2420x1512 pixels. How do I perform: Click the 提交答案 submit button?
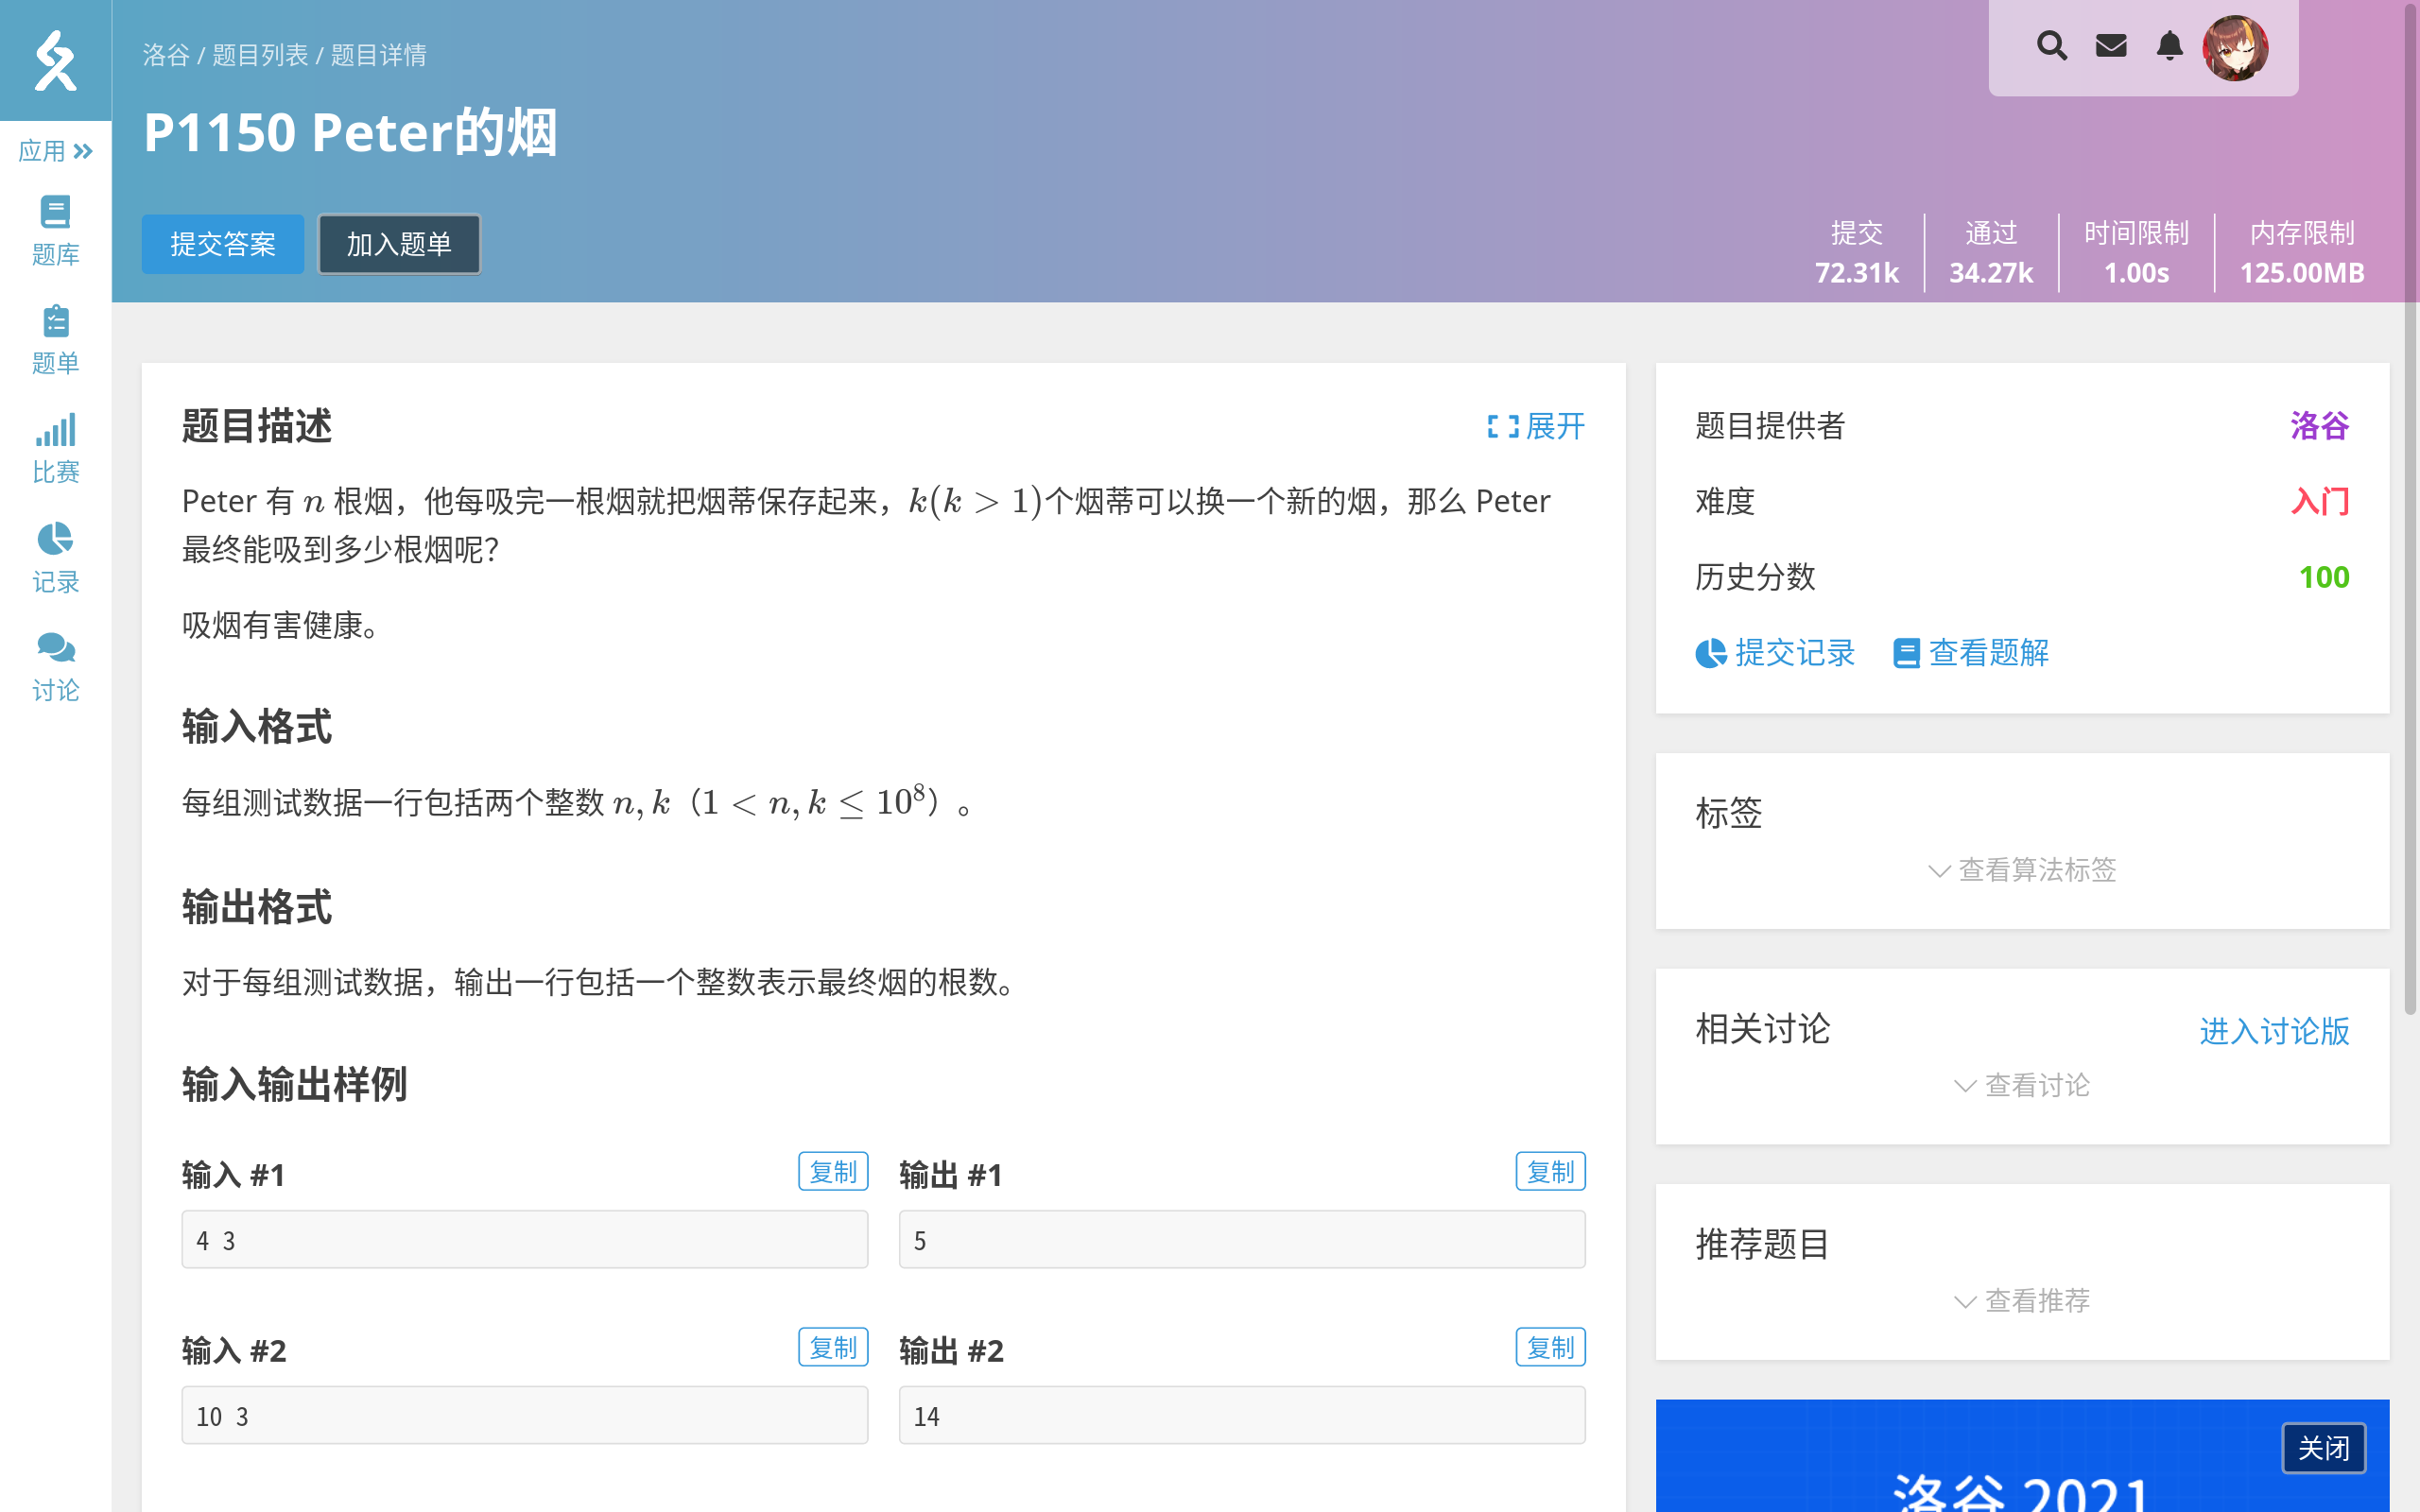pos(222,243)
